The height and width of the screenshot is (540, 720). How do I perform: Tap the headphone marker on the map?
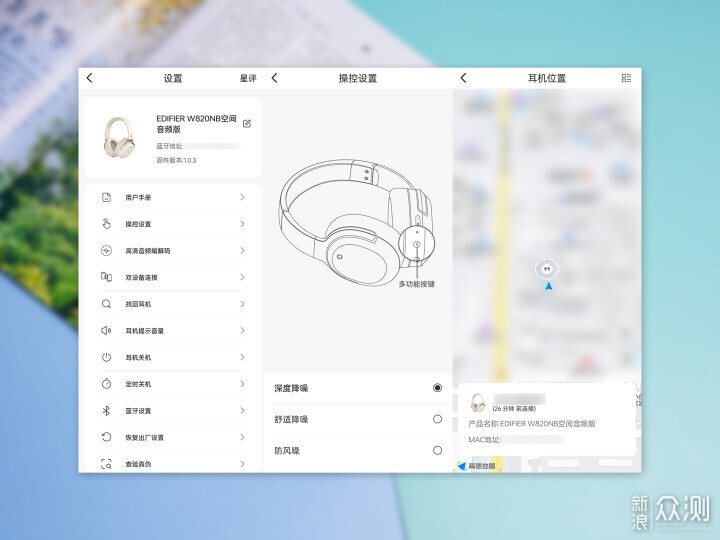547,269
